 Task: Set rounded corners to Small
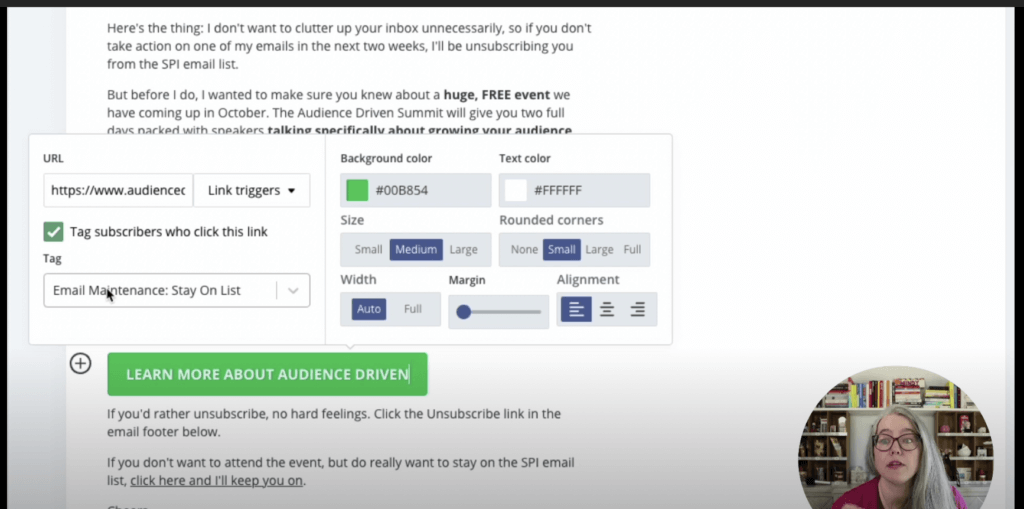tap(562, 250)
